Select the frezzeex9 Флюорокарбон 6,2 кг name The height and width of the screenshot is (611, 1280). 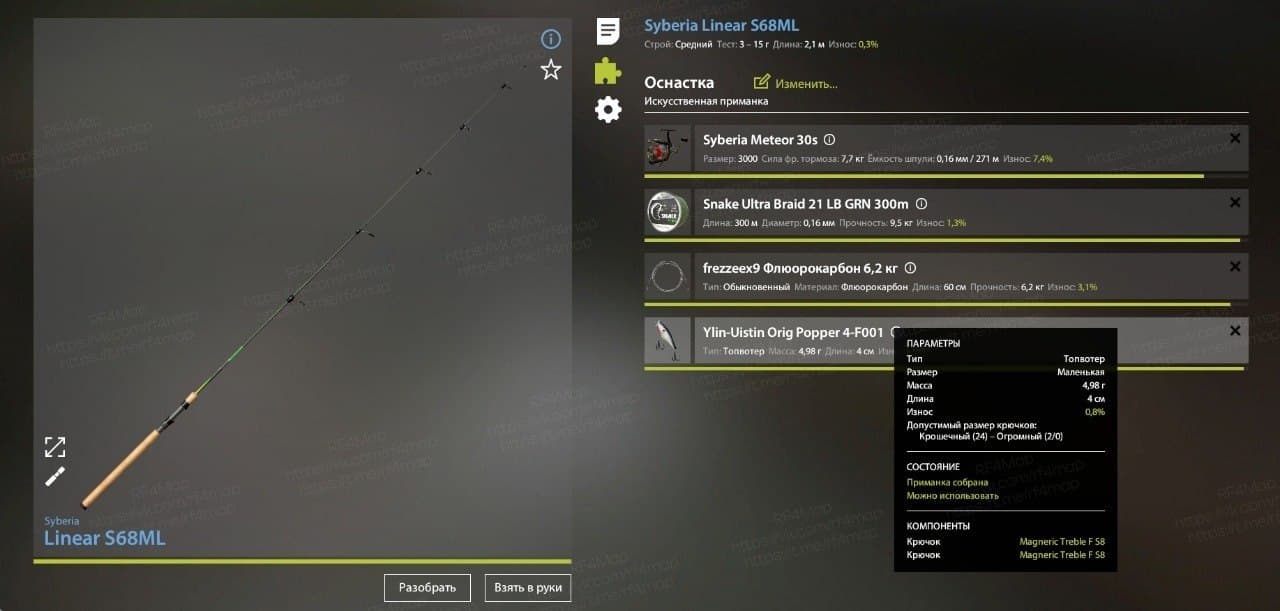pyautogui.click(x=800, y=268)
